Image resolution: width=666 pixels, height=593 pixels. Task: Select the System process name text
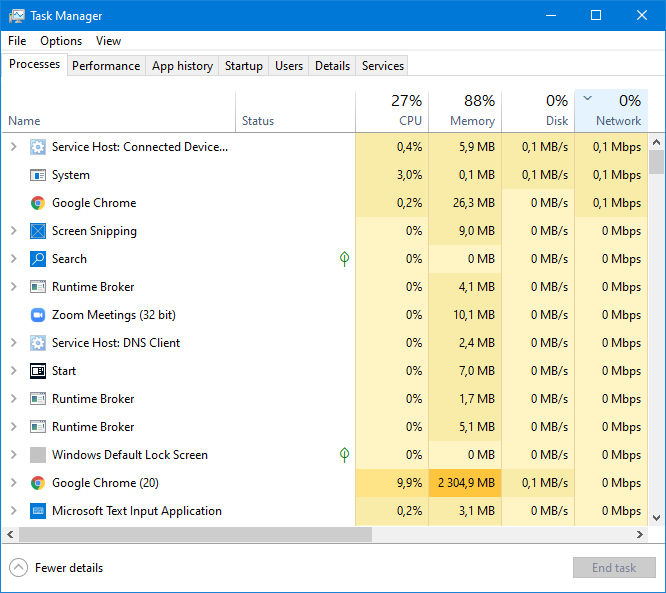(x=71, y=175)
